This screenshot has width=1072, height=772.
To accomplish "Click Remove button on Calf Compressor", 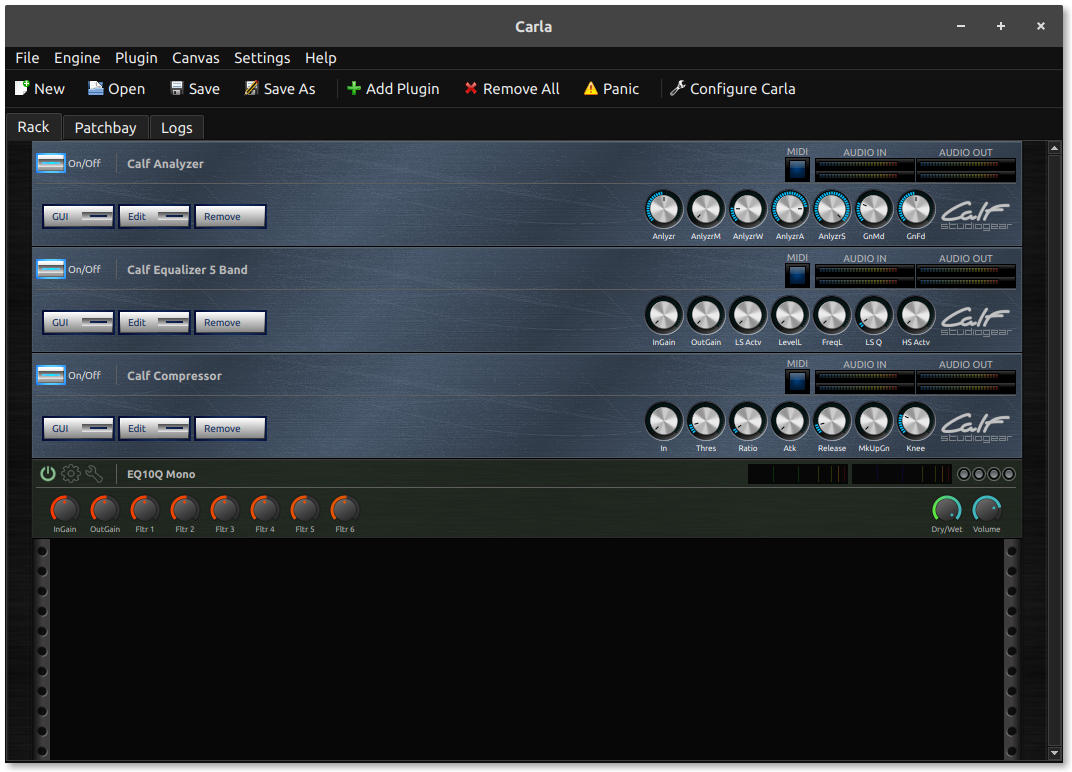I will 230,429.
